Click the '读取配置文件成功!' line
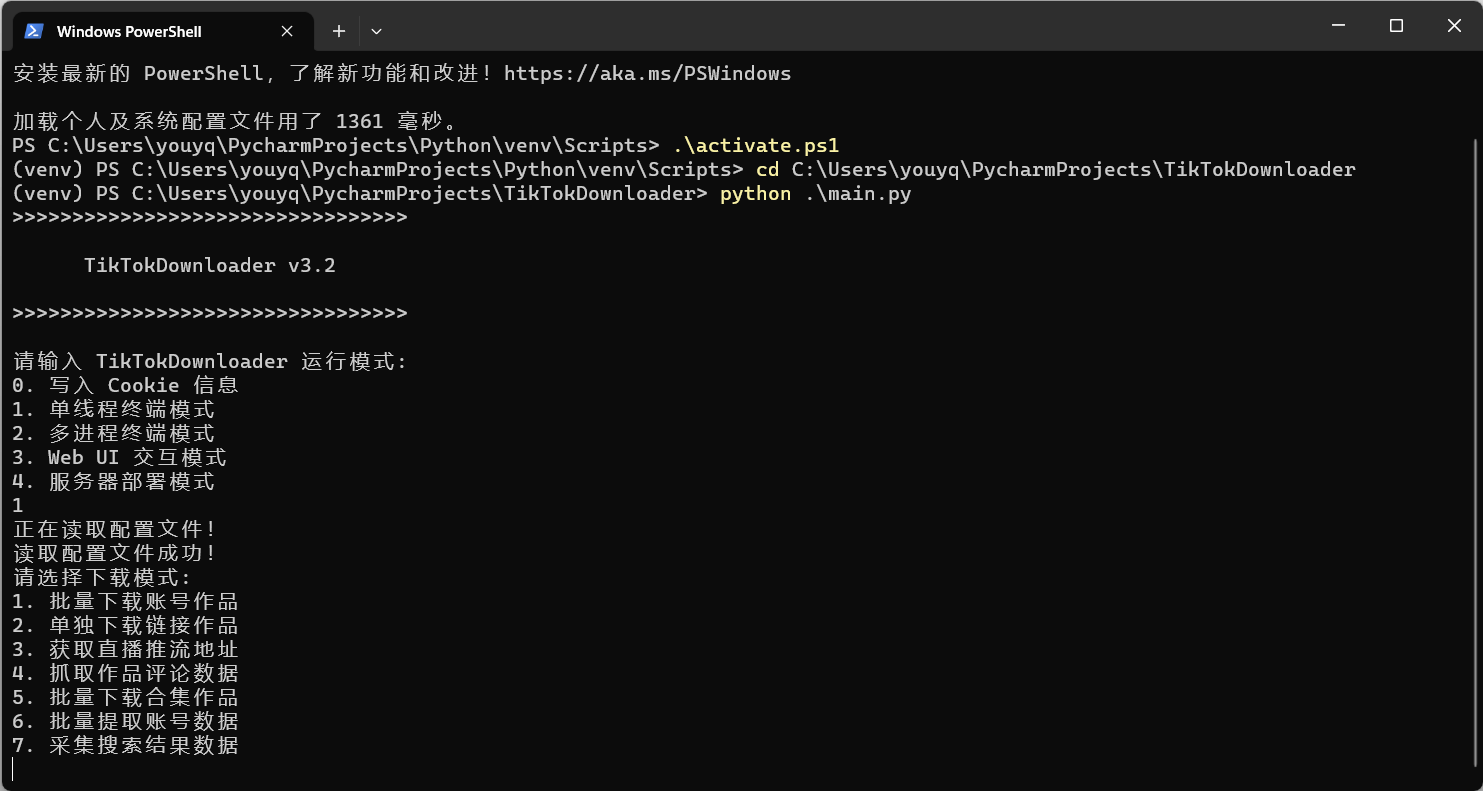Viewport: 1483px width, 791px height. 115,553
